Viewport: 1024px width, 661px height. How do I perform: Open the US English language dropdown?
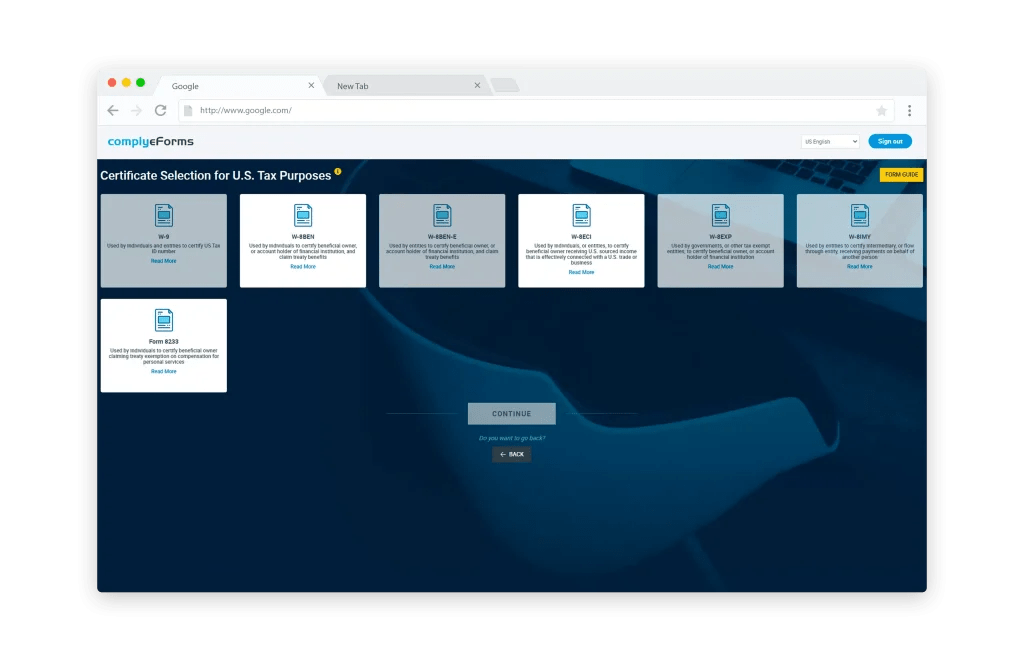point(830,141)
